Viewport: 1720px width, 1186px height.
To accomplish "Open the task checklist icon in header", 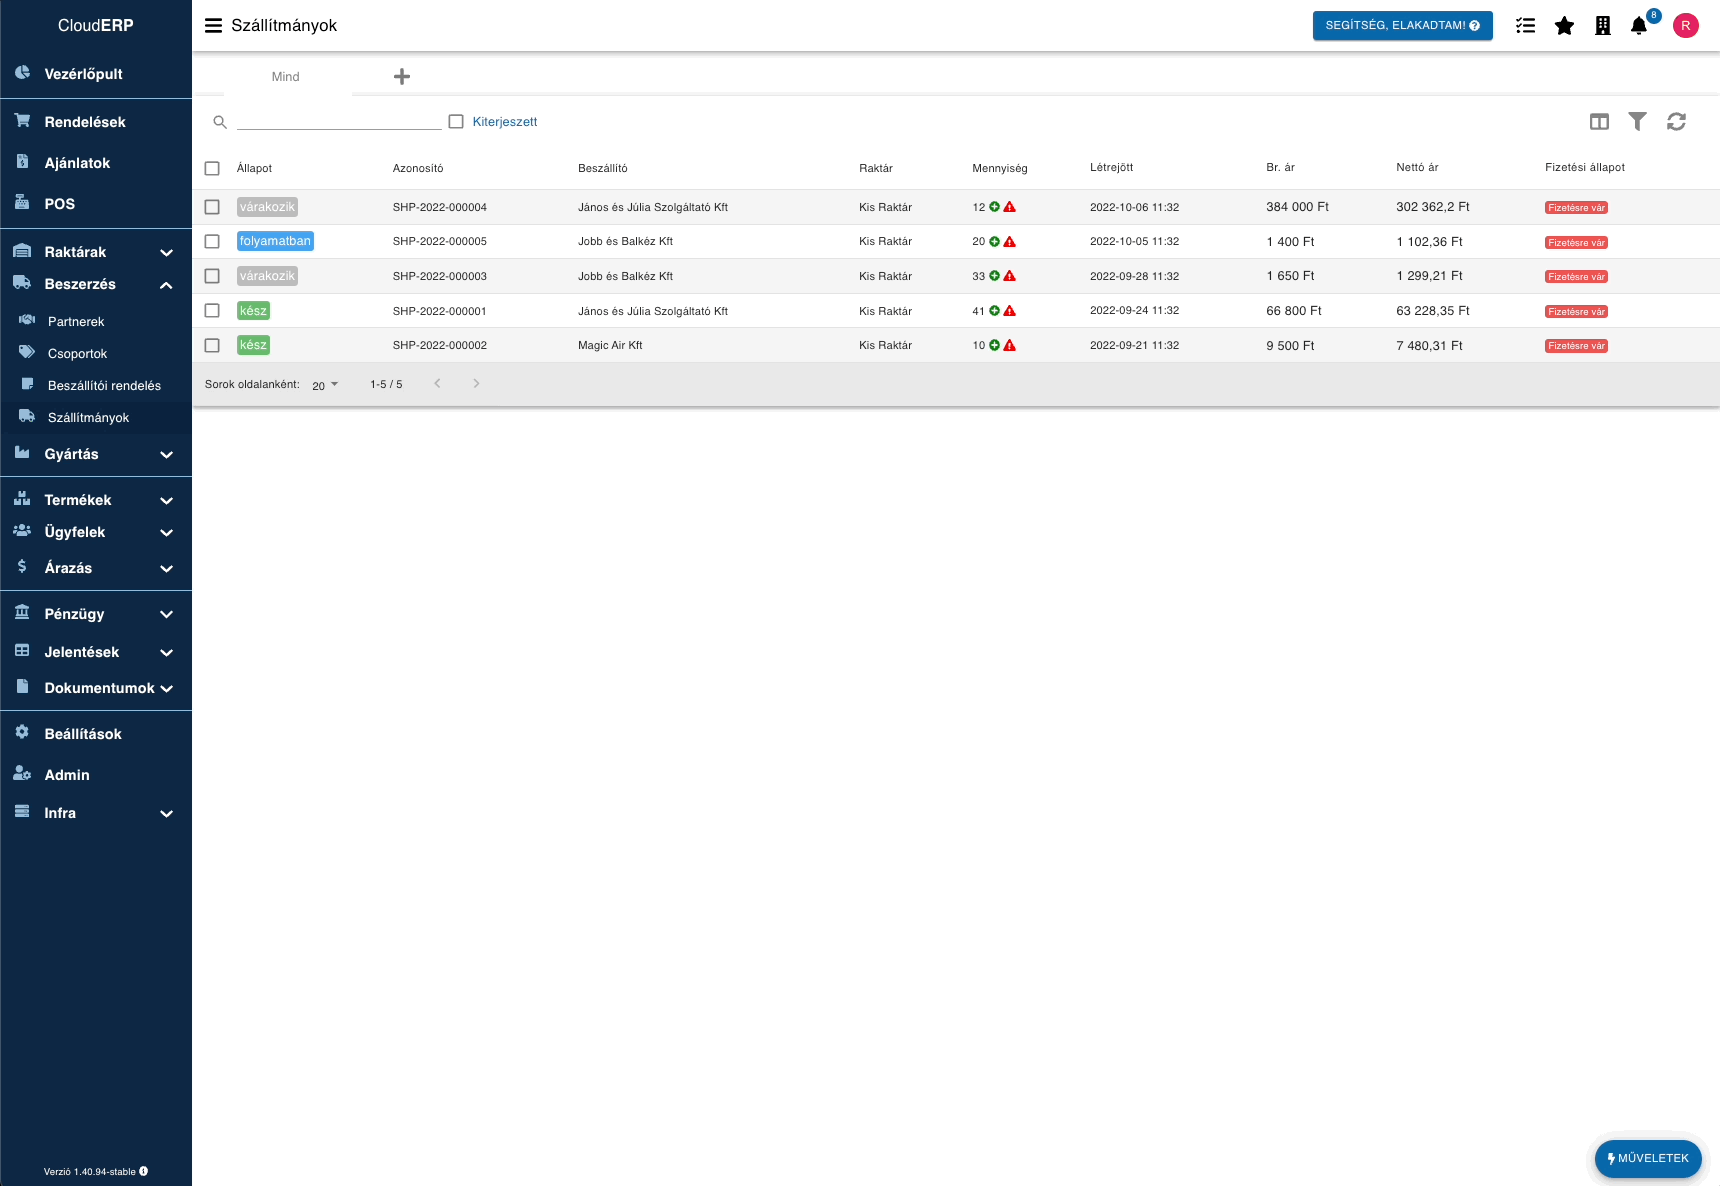I will click(x=1525, y=26).
